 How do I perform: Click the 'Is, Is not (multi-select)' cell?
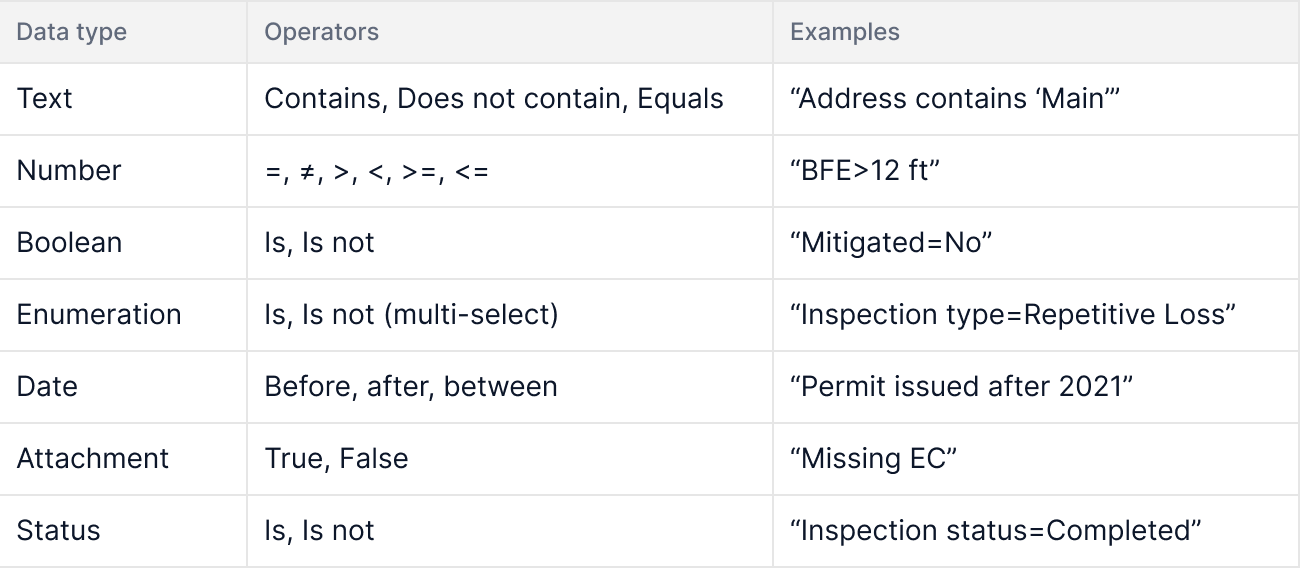411,315
